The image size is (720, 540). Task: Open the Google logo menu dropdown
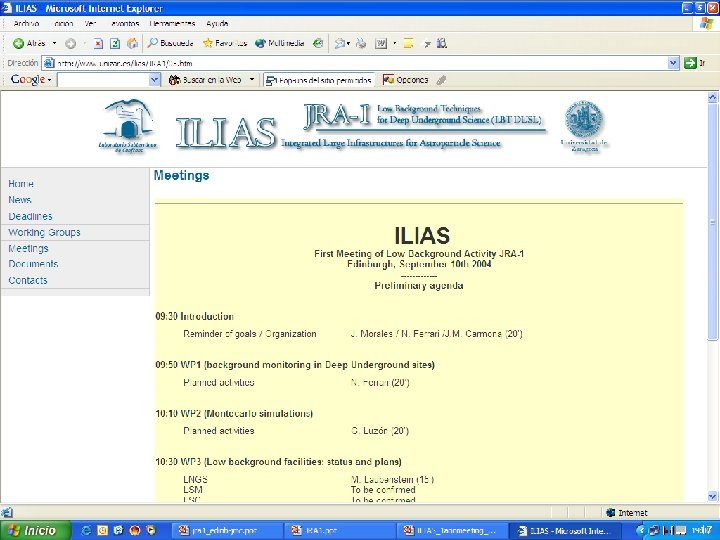pos(49,80)
